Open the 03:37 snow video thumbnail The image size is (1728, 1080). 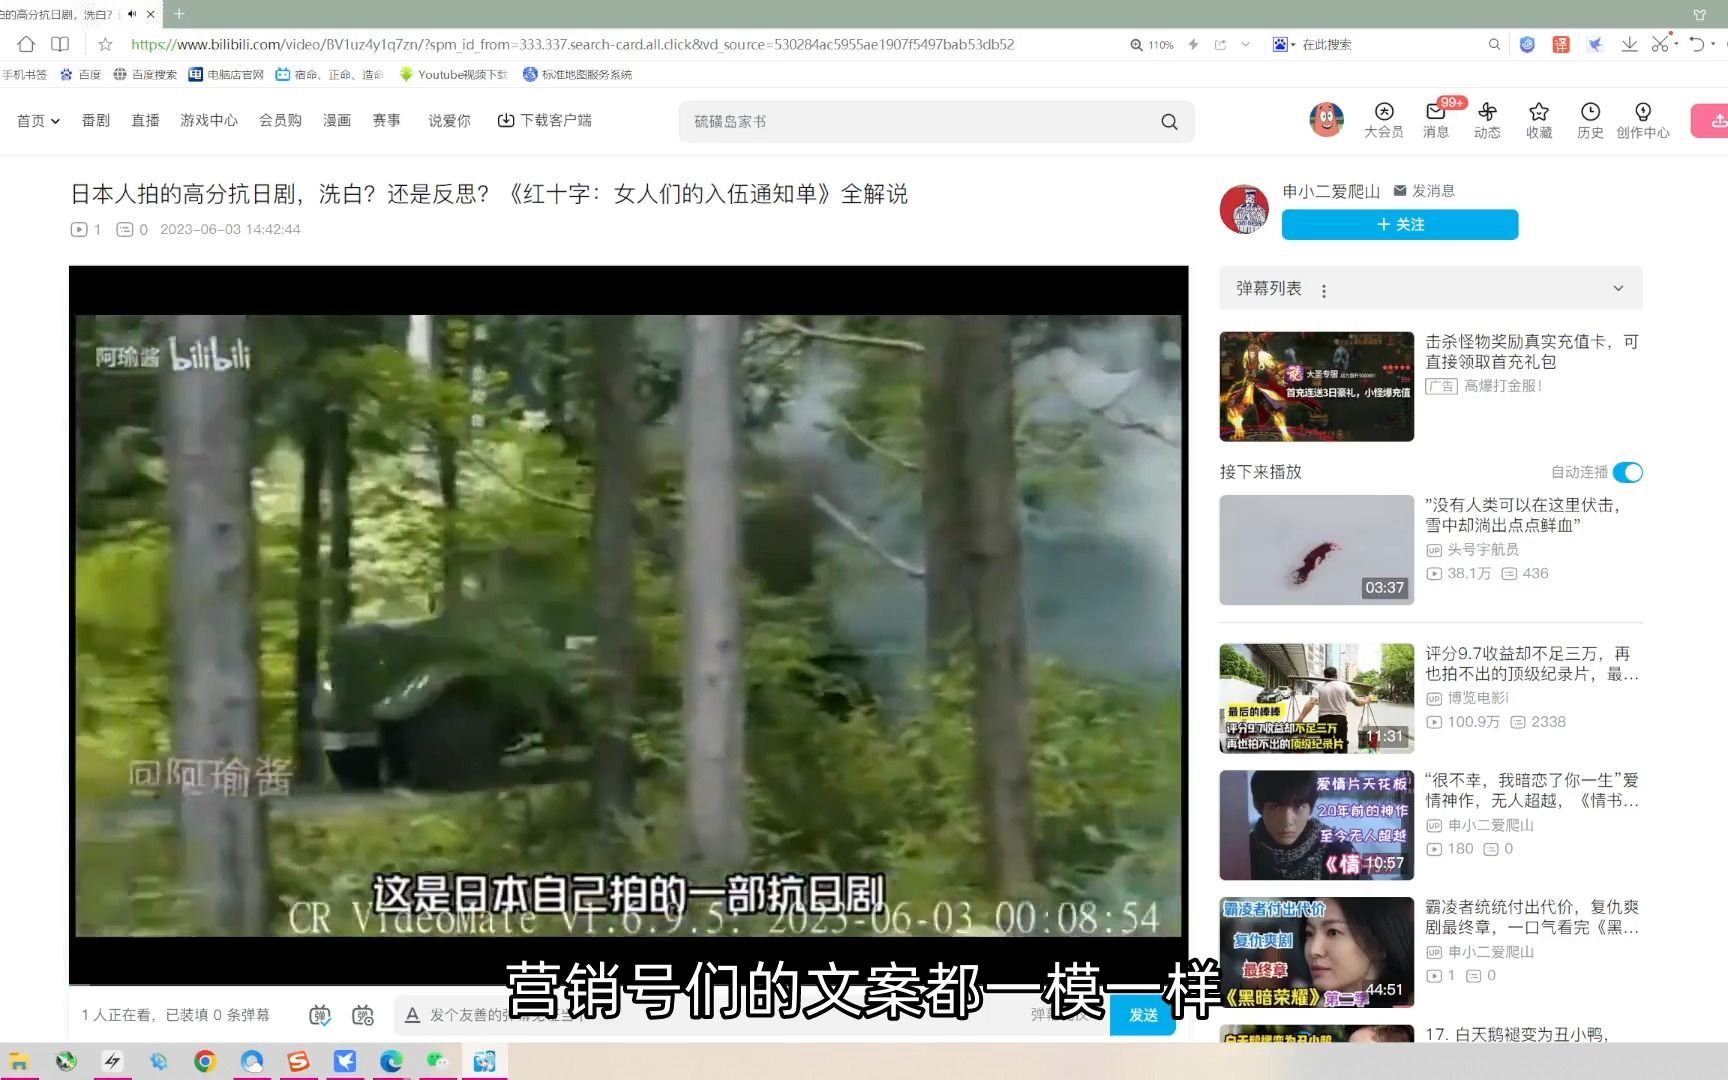click(1316, 549)
